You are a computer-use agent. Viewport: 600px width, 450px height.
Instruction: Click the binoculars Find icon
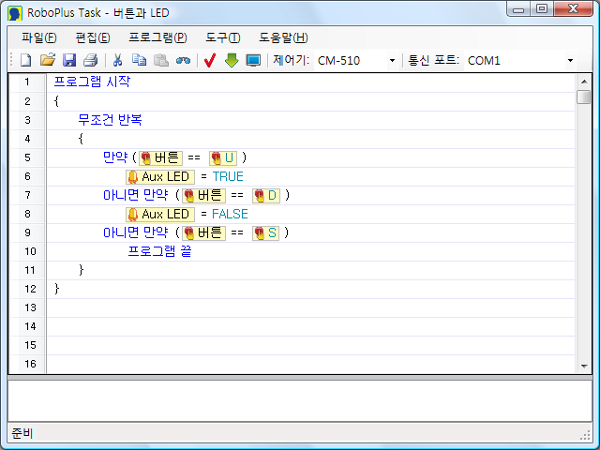[183, 61]
